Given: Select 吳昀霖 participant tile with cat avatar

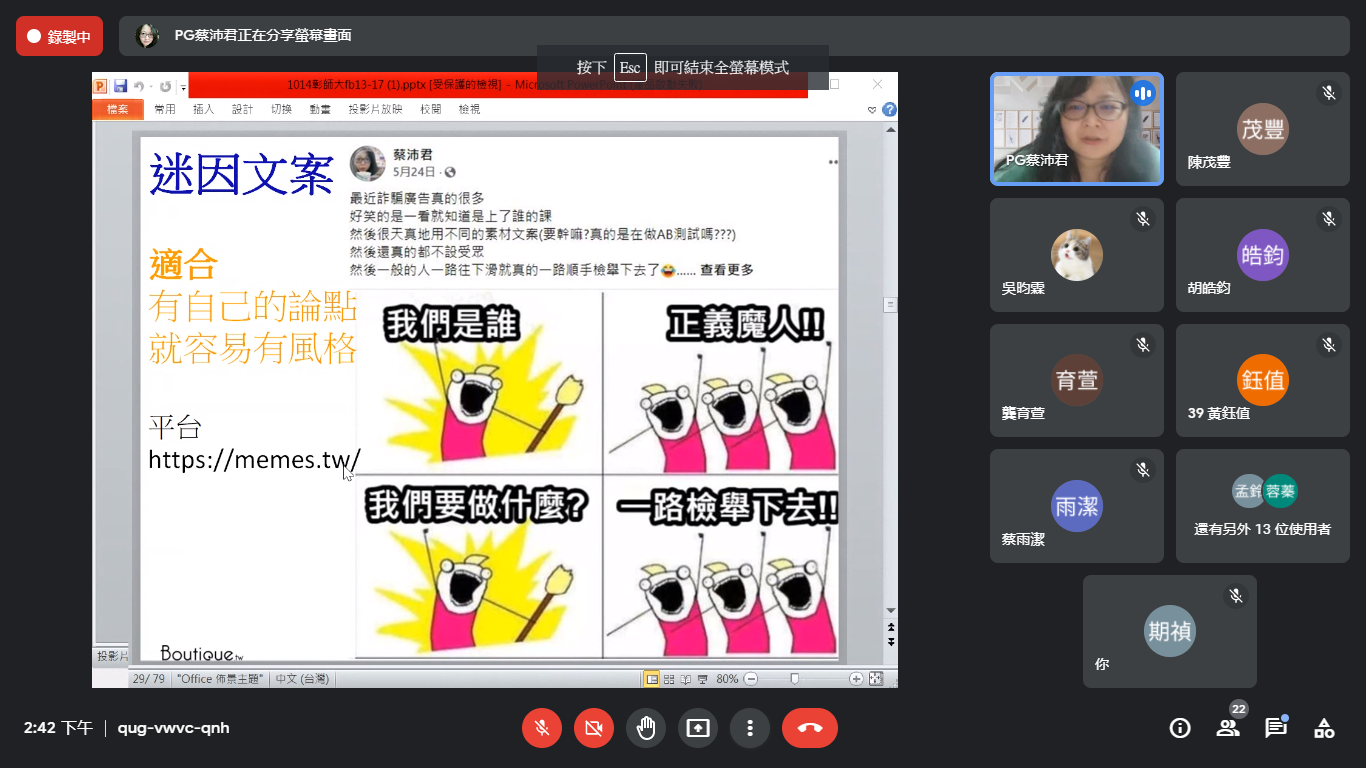Looking at the screenshot, I should 1077,255.
